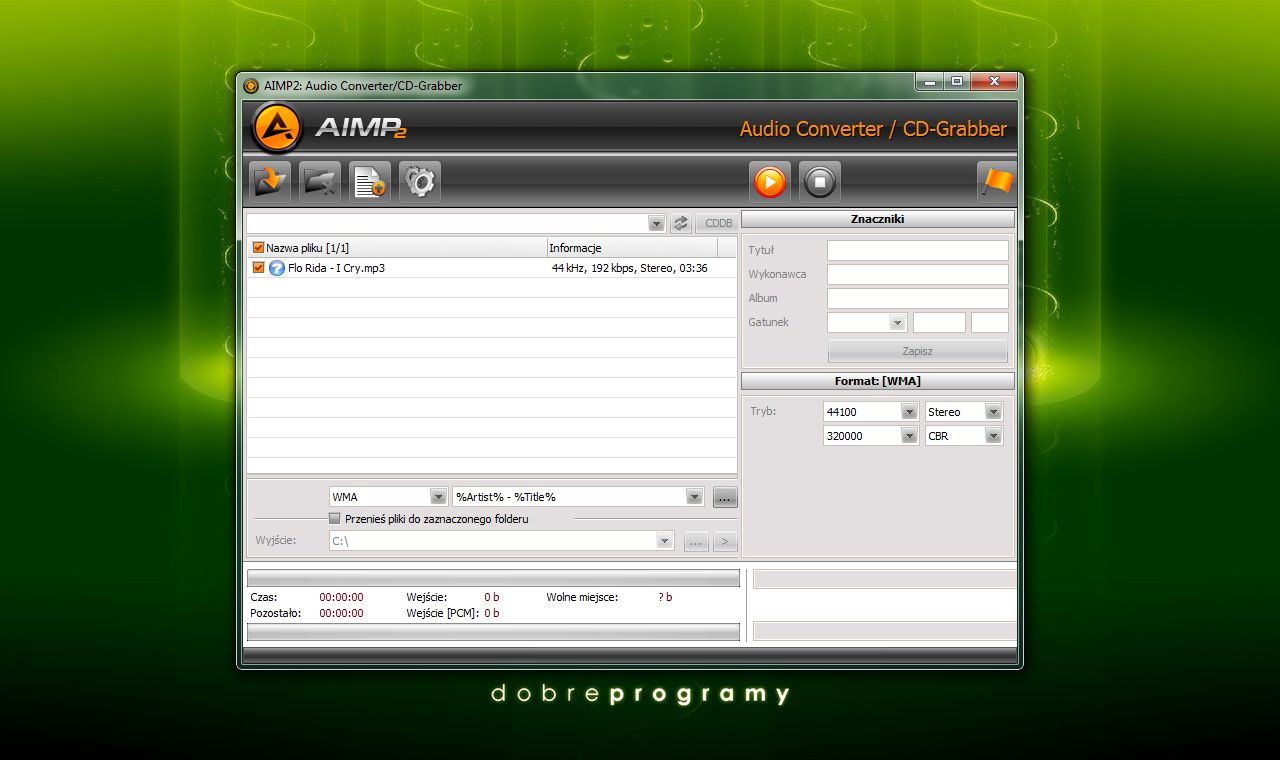
Task: Click the Pozostało 00:00:00 value
Action: coord(341,613)
